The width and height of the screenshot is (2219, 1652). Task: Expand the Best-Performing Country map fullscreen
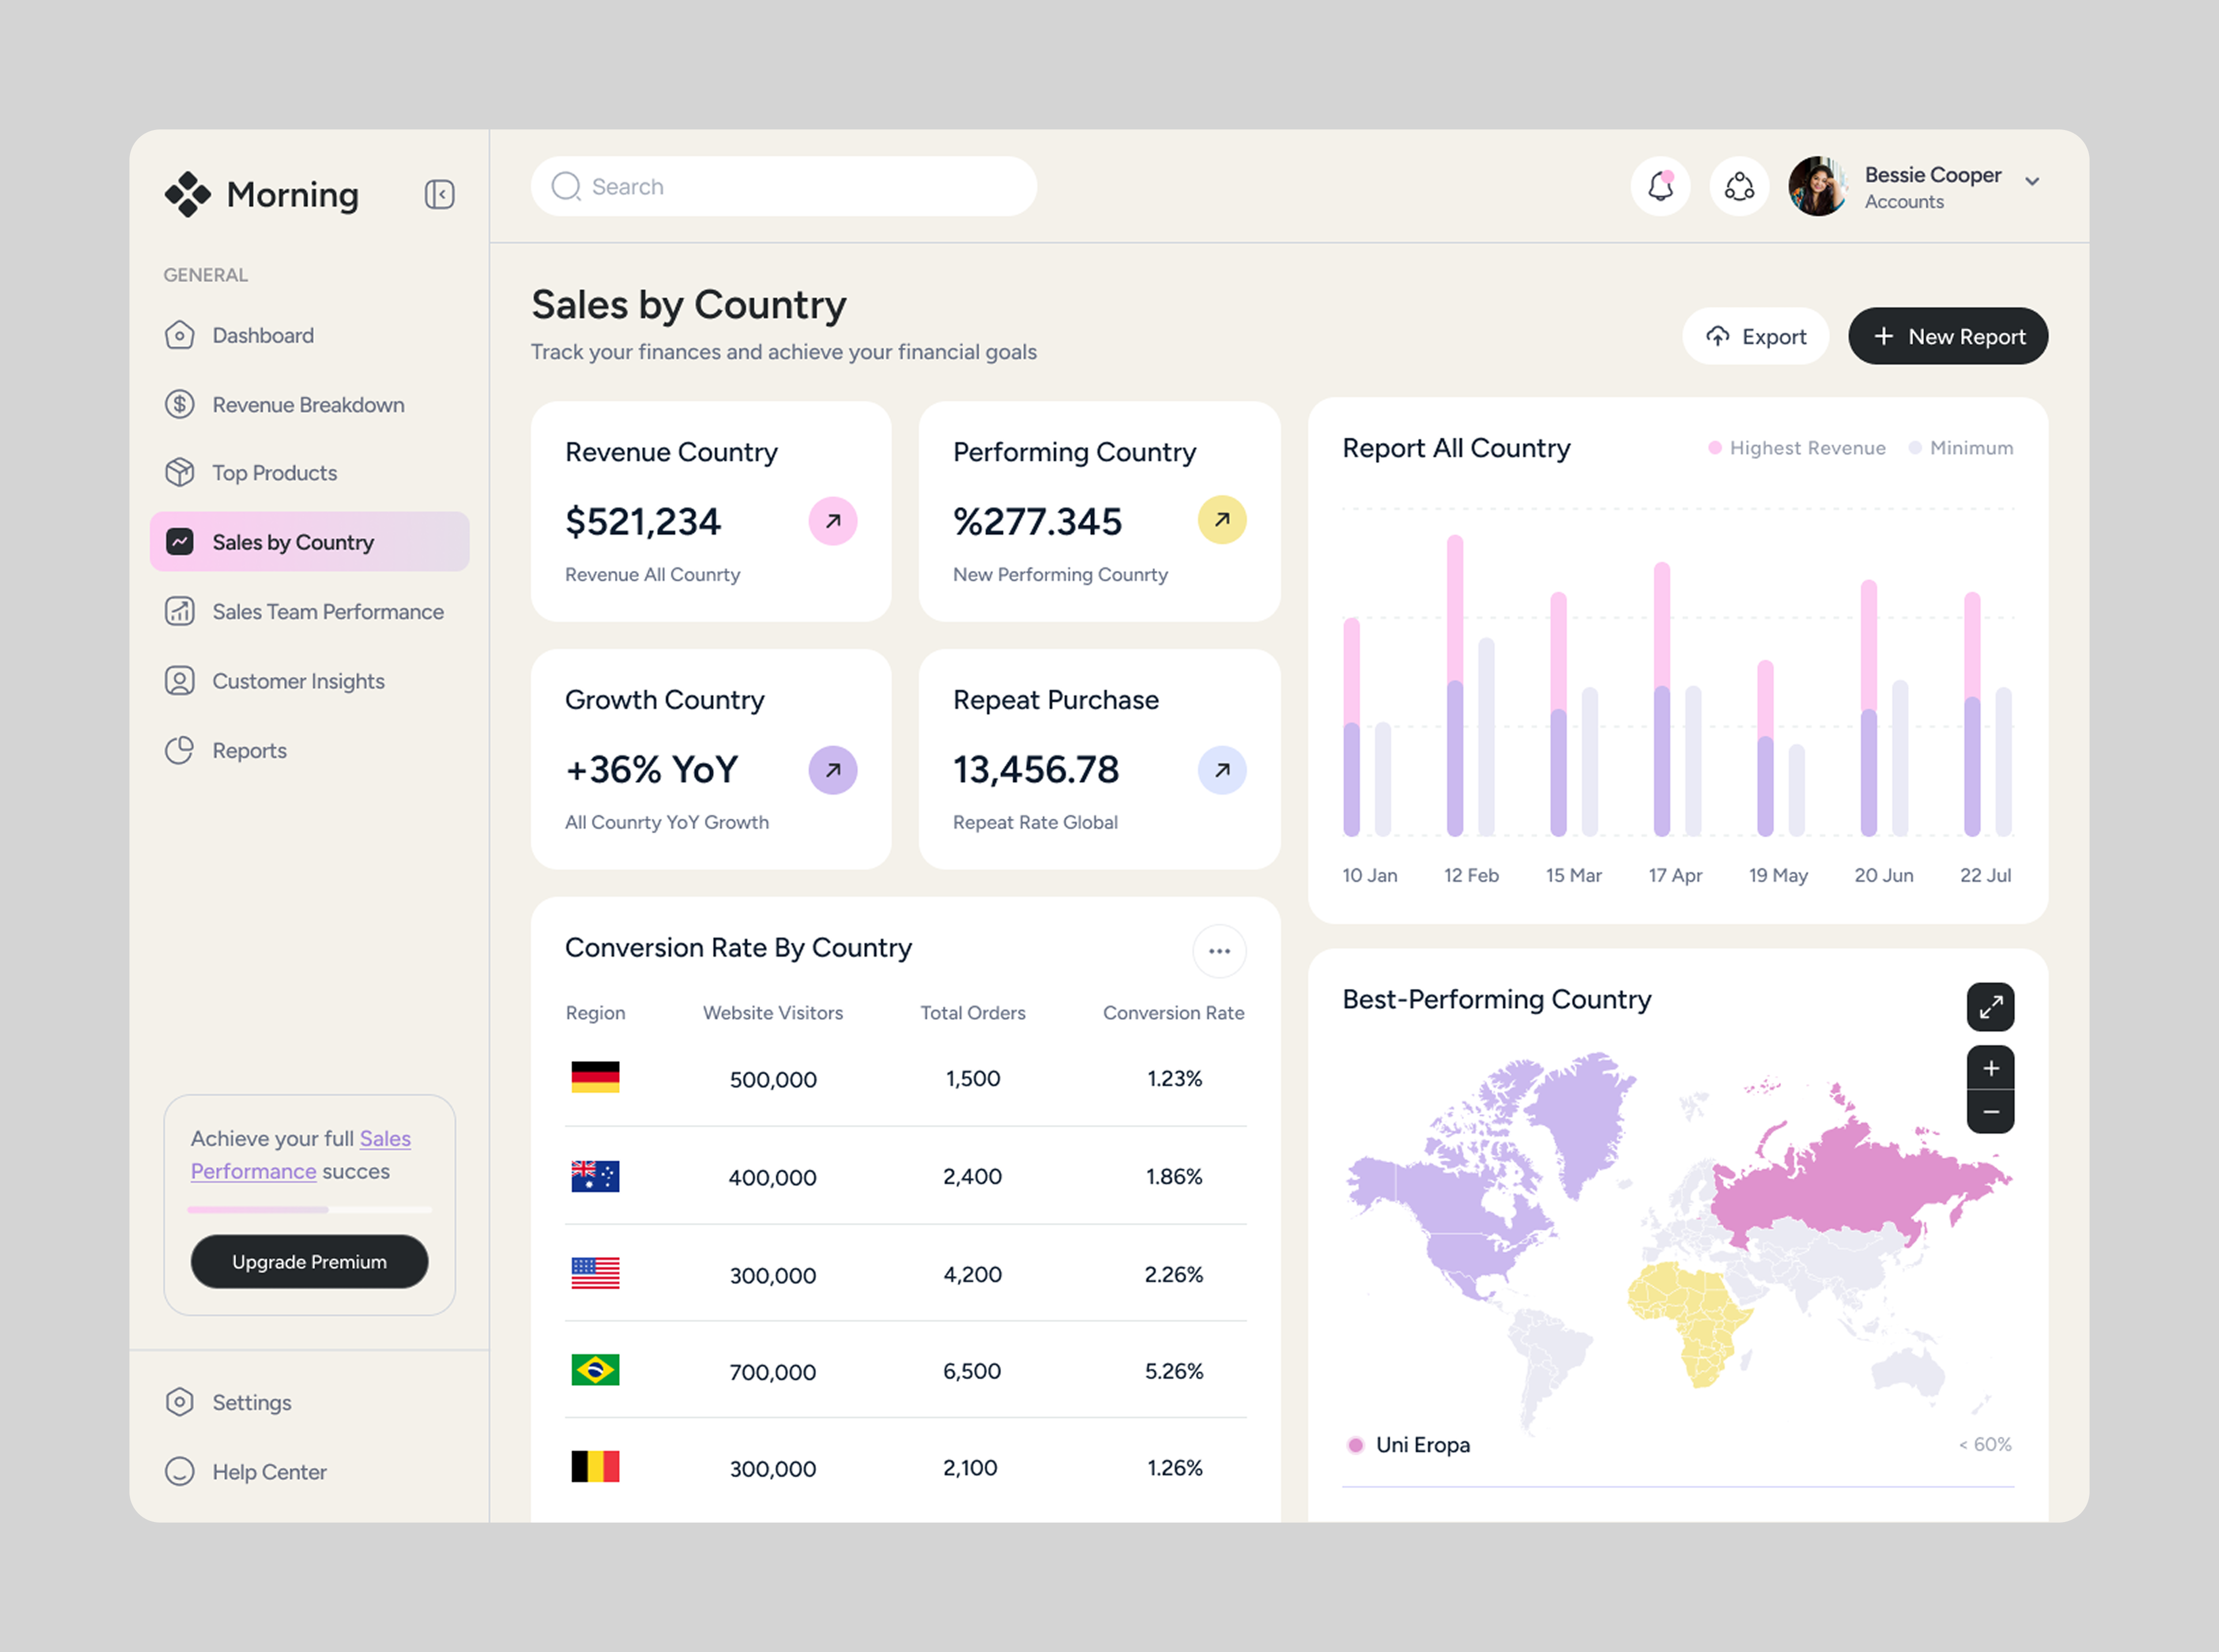1991,1007
